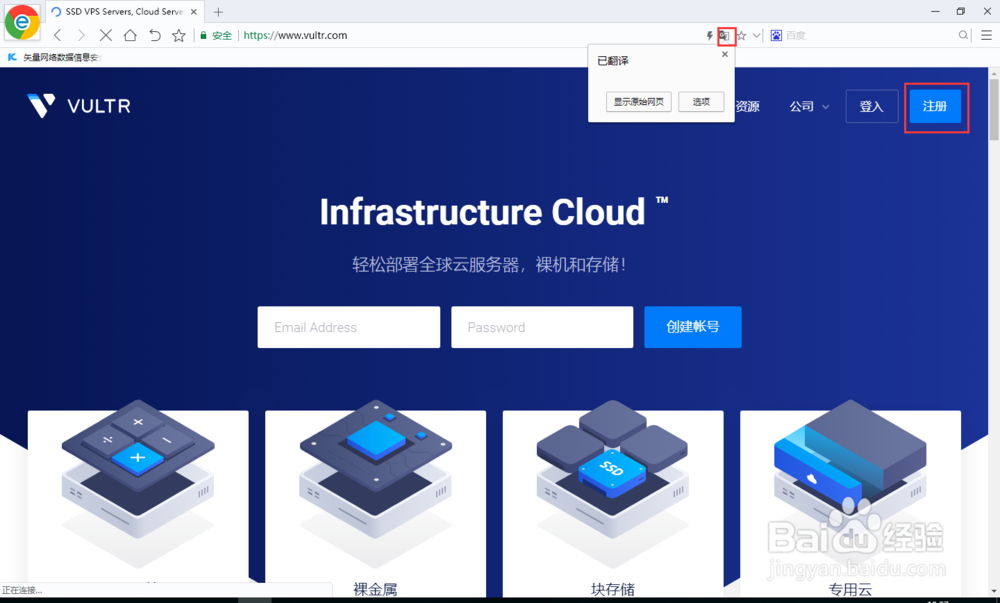Click the 正在连接 status bar text

pos(22,590)
